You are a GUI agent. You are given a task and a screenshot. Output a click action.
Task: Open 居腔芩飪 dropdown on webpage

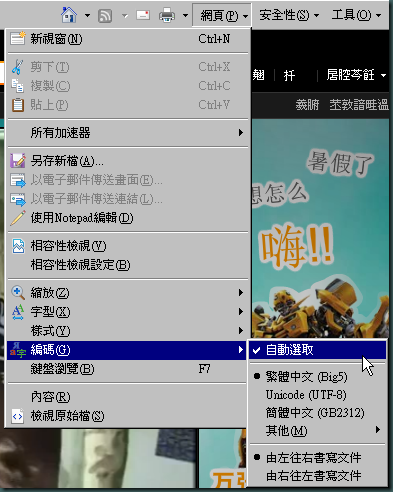356,75
